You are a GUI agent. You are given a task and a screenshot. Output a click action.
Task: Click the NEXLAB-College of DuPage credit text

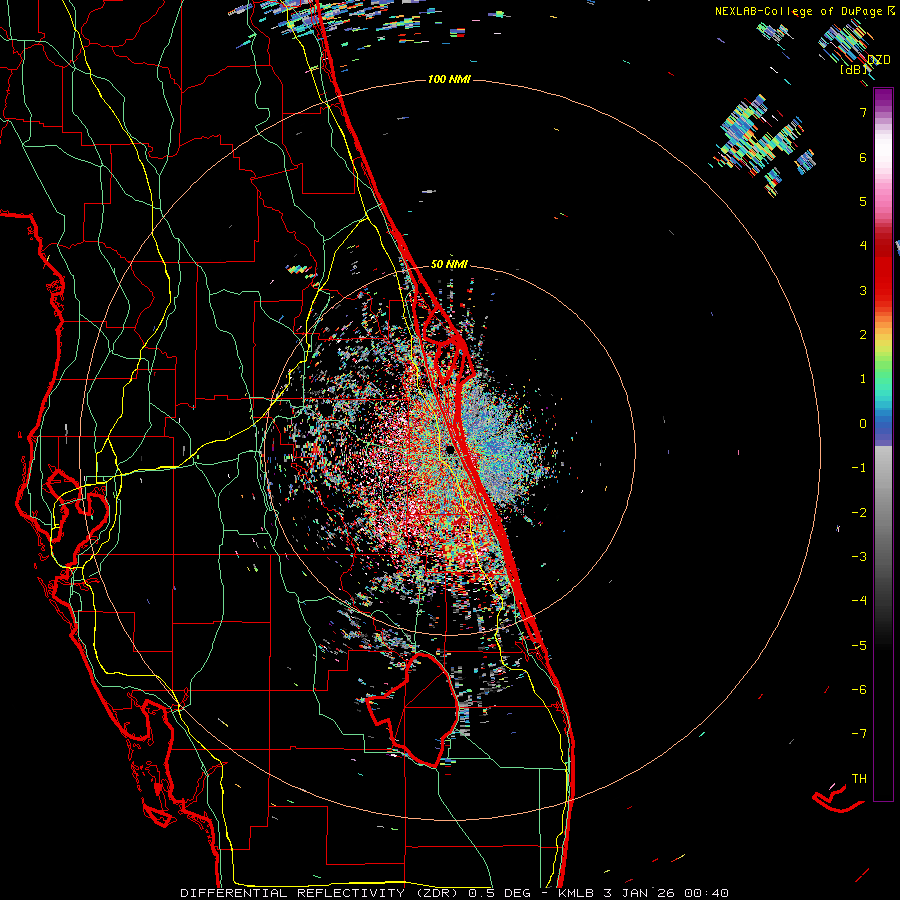point(798,11)
